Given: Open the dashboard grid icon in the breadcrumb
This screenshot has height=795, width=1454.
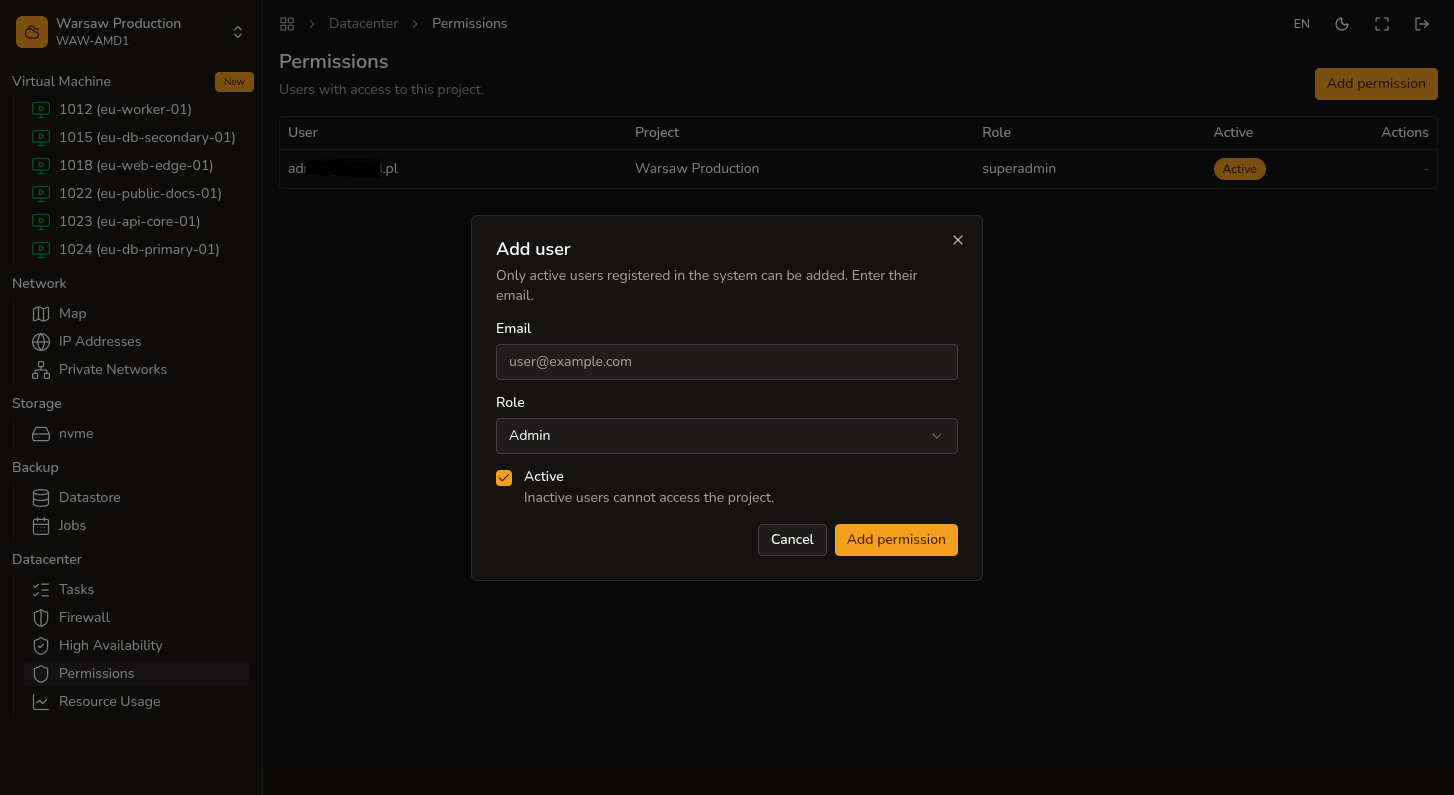Looking at the screenshot, I should [287, 24].
